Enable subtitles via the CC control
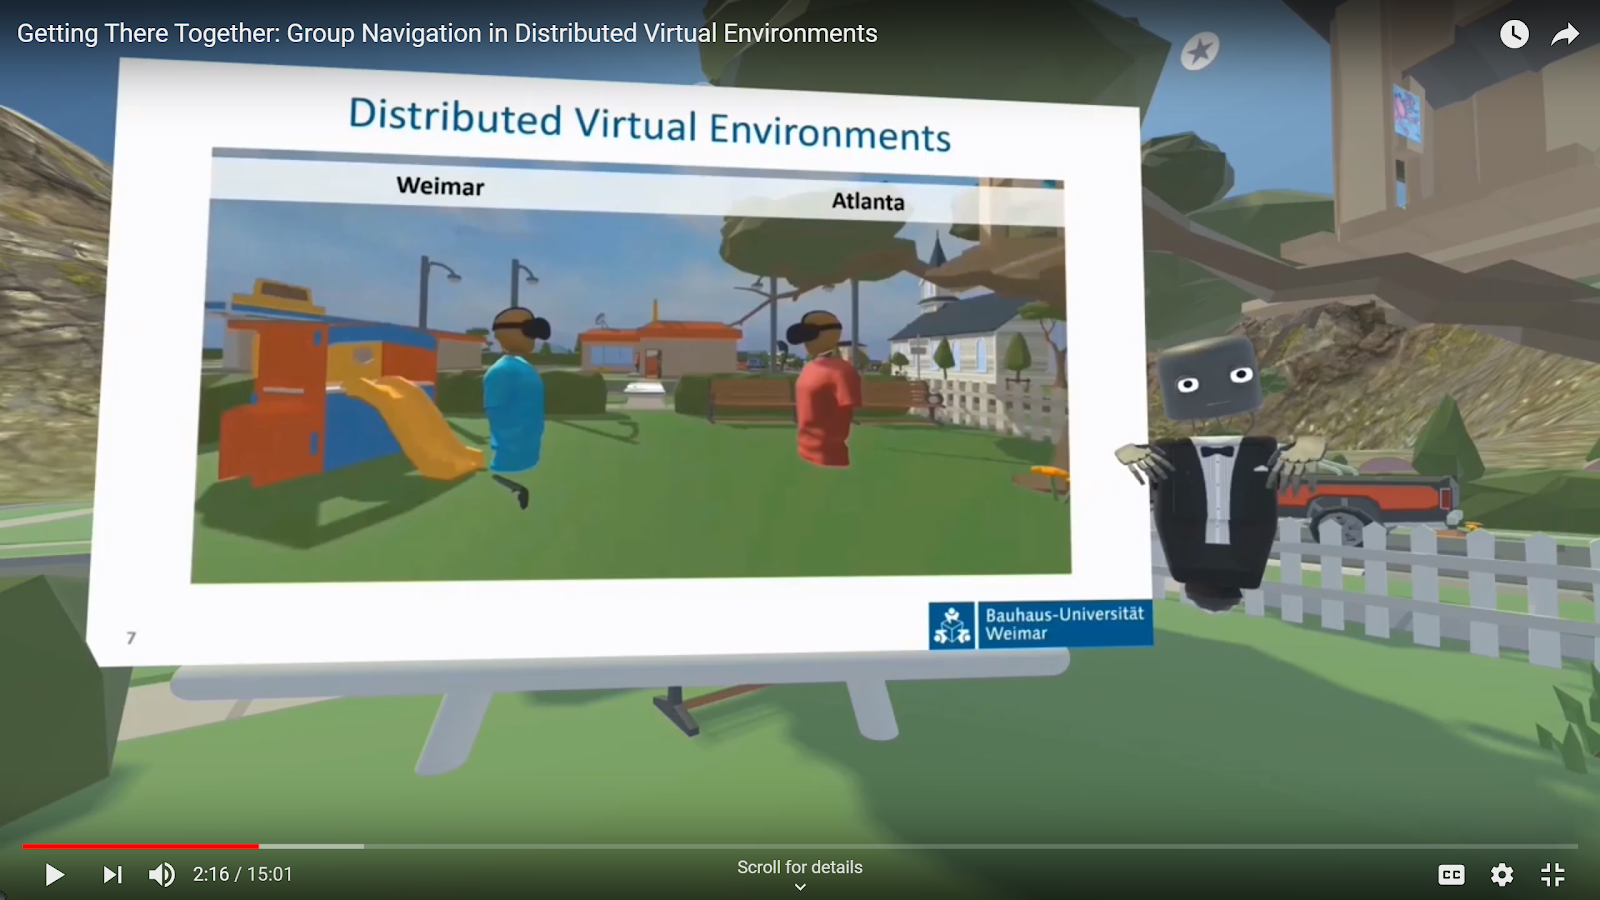Screen dimensions: 1600x900 click(x=1452, y=874)
